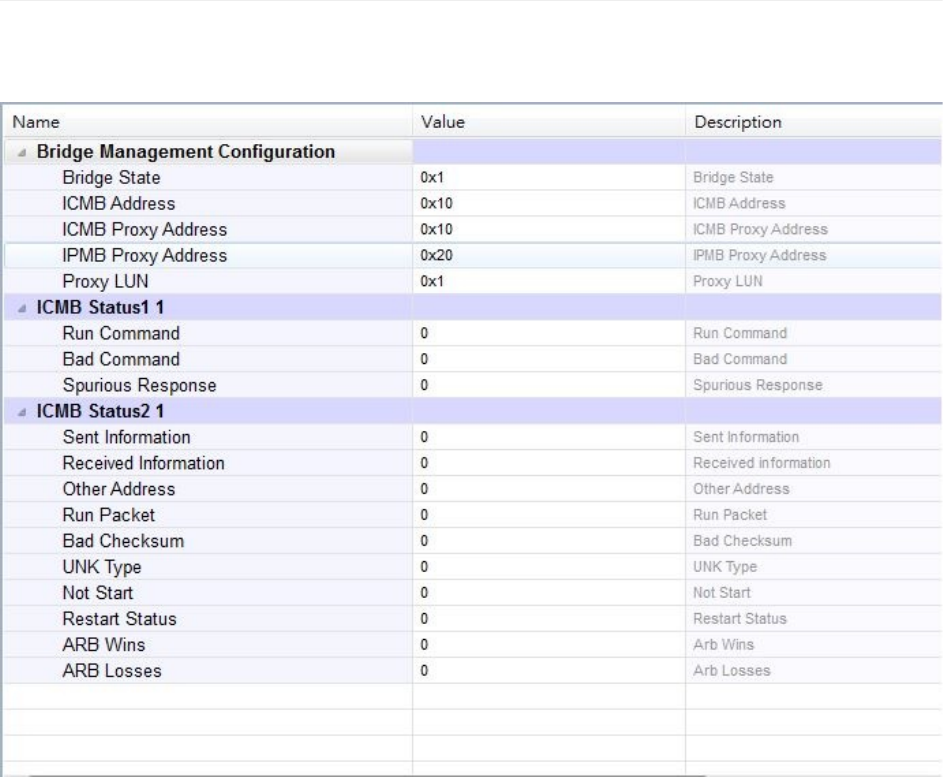
Task: Edit the Proxy LUN value field
Action: (549, 281)
